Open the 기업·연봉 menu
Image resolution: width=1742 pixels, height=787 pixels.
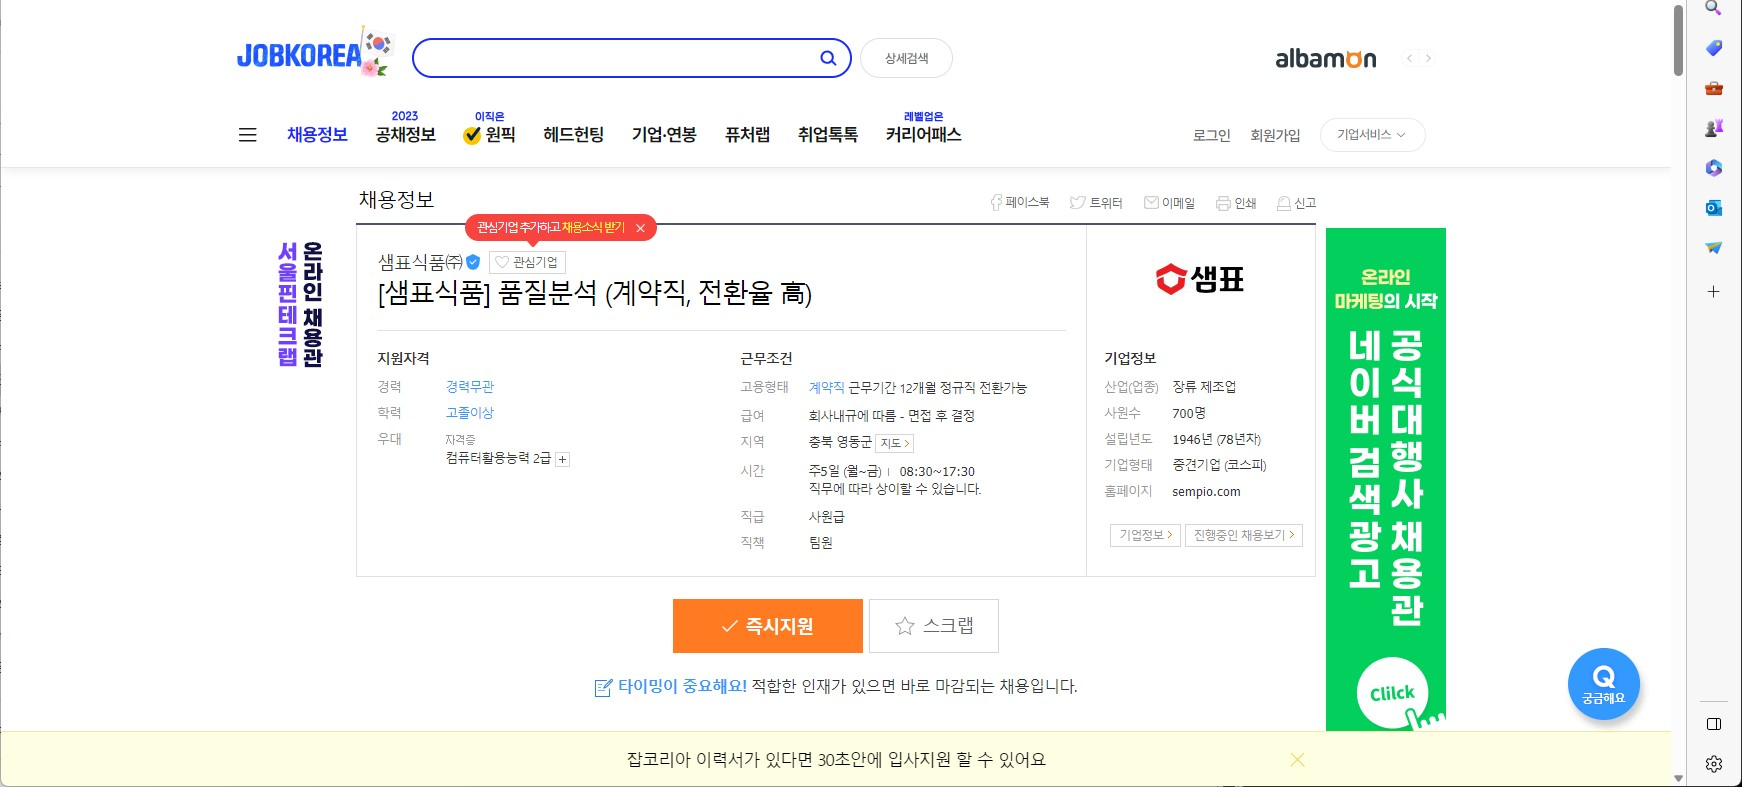pyautogui.click(x=664, y=135)
